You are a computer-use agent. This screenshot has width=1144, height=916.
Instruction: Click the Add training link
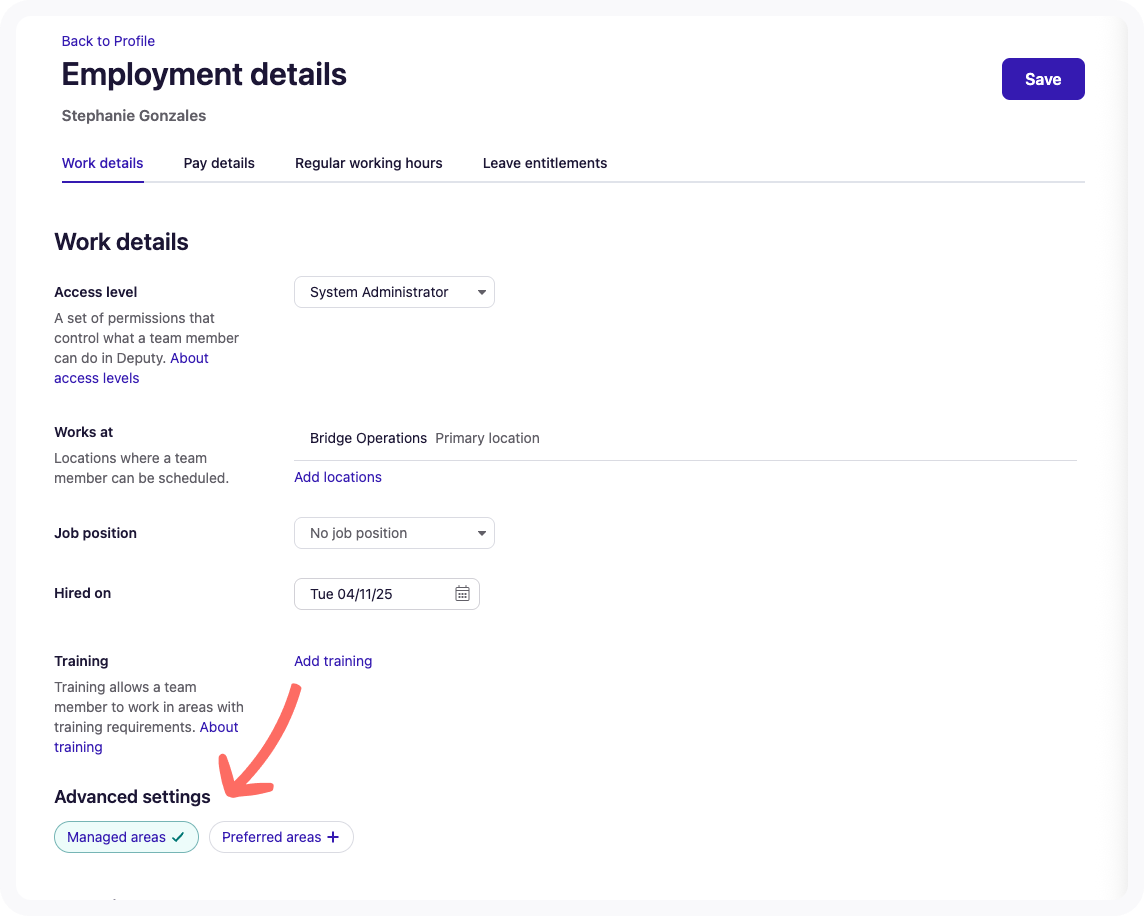pyautogui.click(x=333, y=661)
